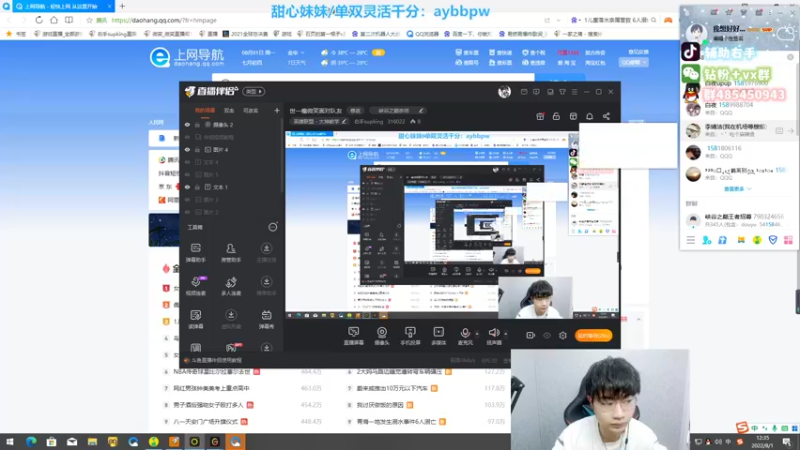Viewport: 800px width, 450px height.
Task: Share the live room via share icon
Action: point(606,116)
